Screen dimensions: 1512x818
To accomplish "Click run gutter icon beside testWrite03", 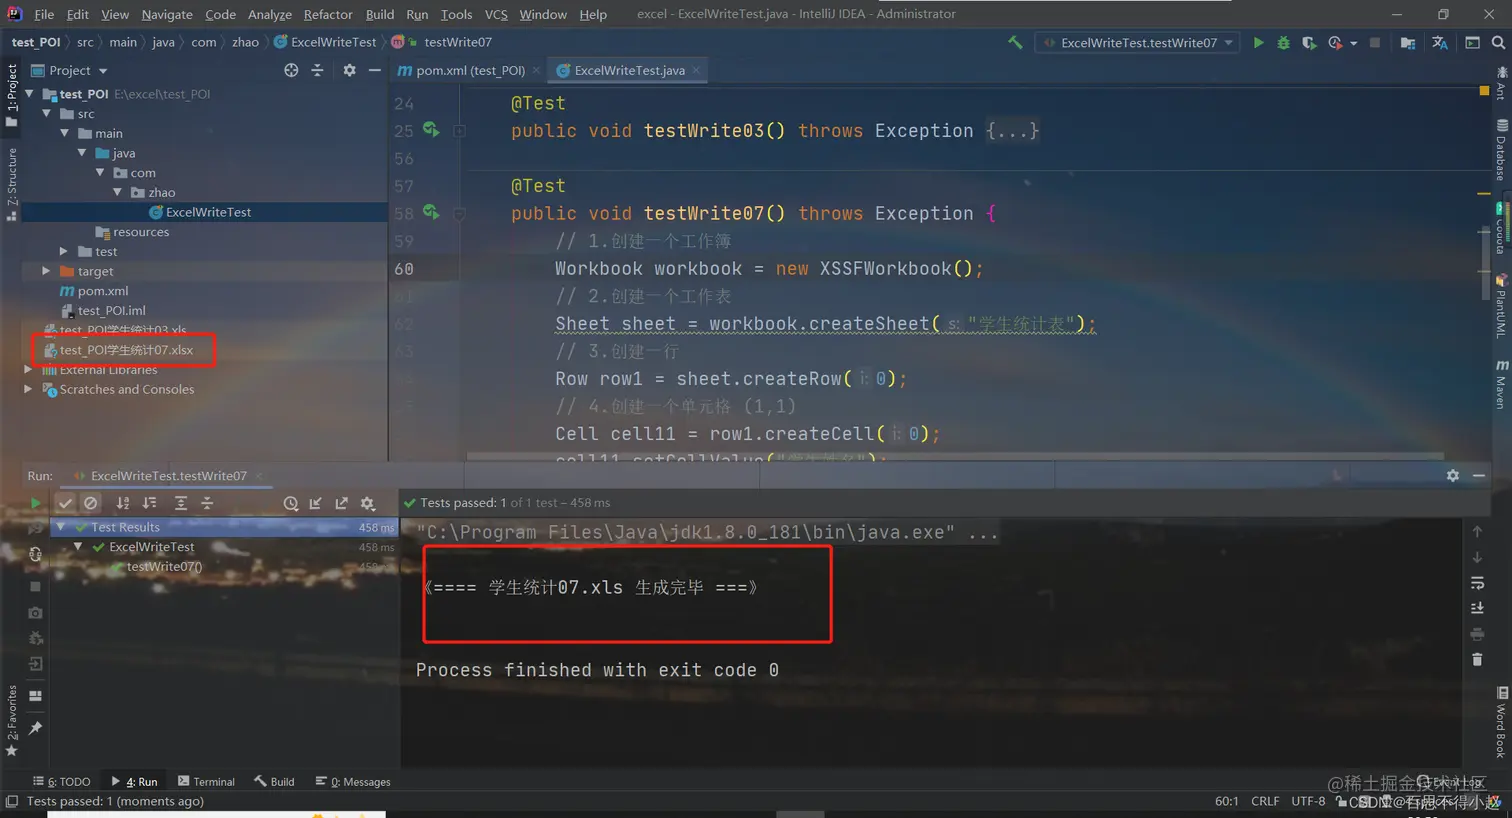I will click(x=431, y=130).
